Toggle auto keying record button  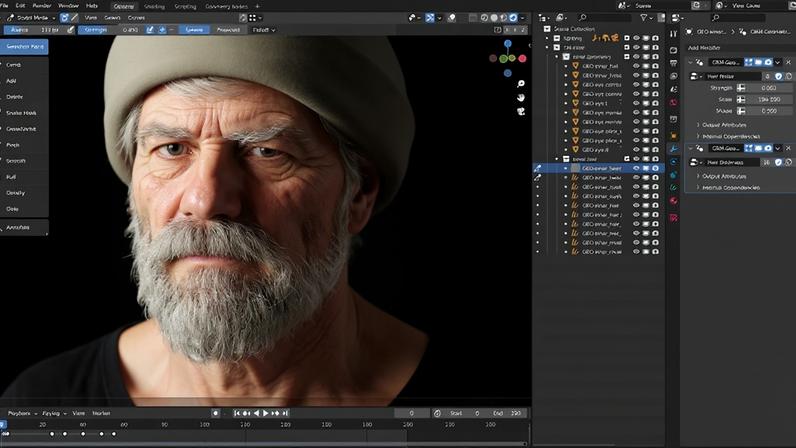click(216, 413)
